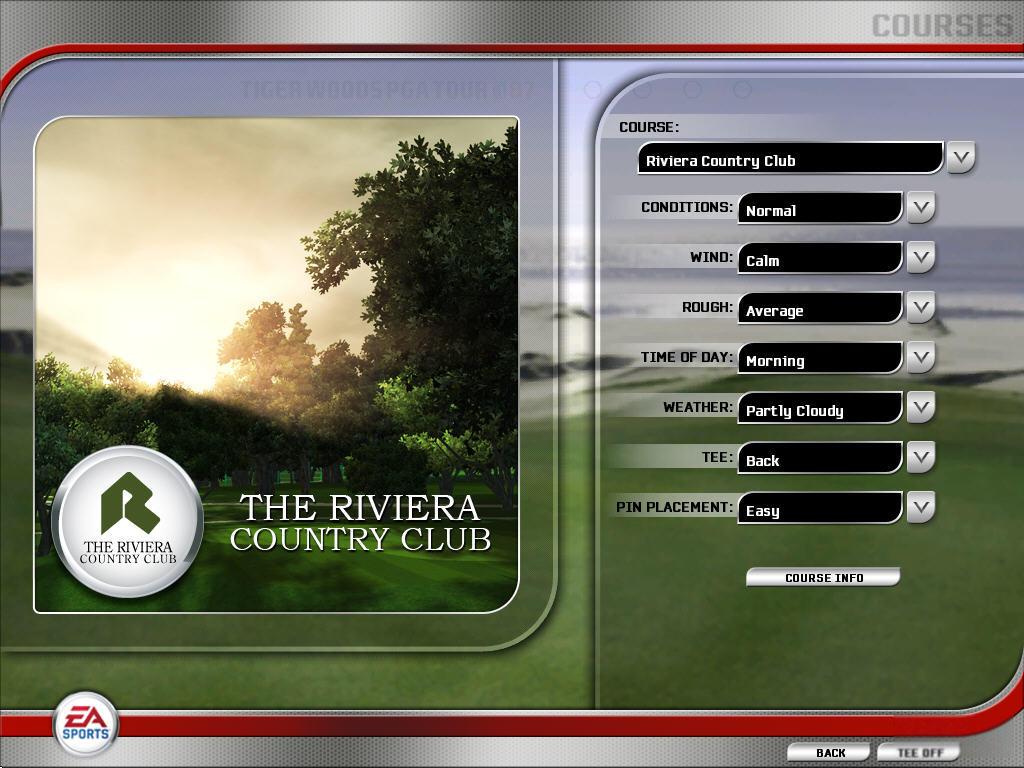Click the Wind label
This screenshot has height=768, width=1024.
(712, 257)
